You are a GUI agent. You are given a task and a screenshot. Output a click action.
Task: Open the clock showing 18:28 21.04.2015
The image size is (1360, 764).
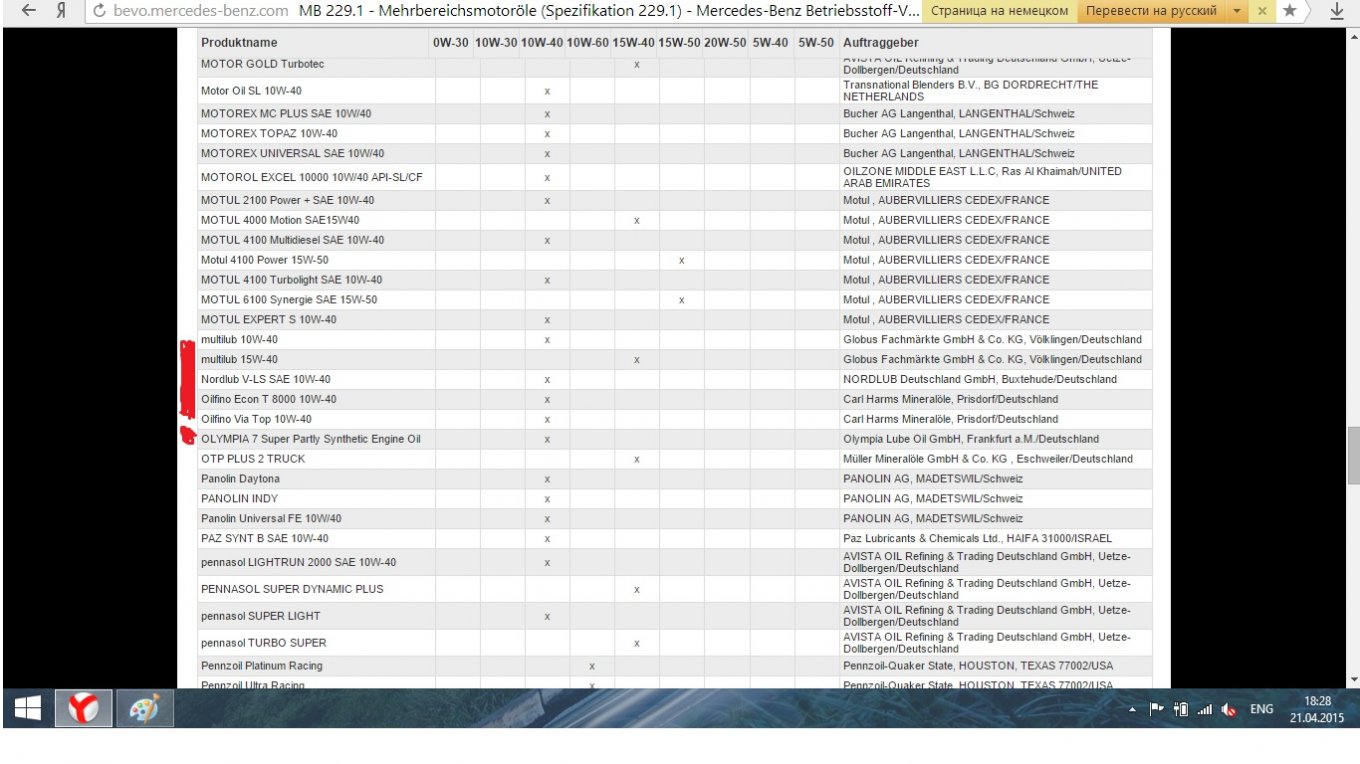point(1318,709)
